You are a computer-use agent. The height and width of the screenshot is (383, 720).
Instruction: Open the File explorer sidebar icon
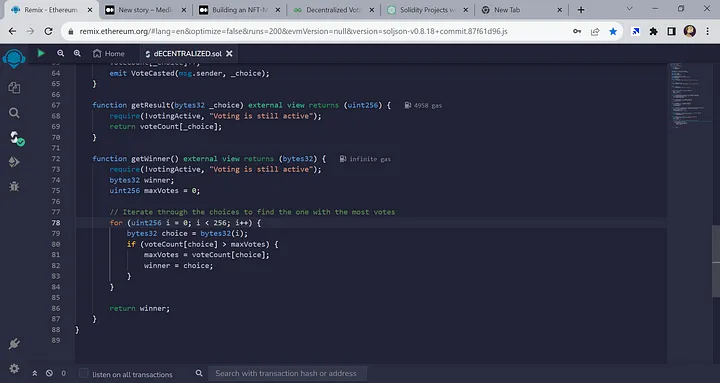point(14,87)
